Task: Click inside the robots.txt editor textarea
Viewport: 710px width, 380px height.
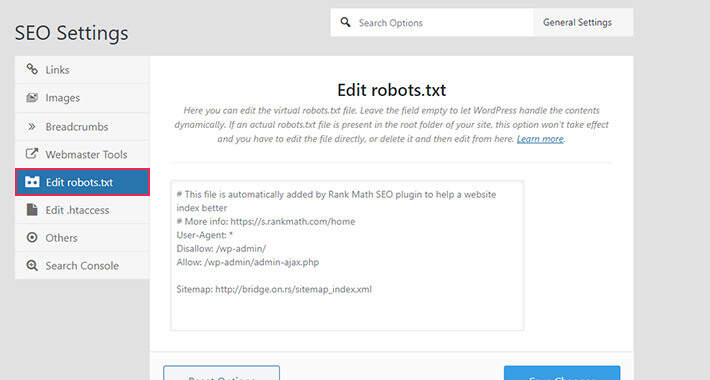Action: 347,255
